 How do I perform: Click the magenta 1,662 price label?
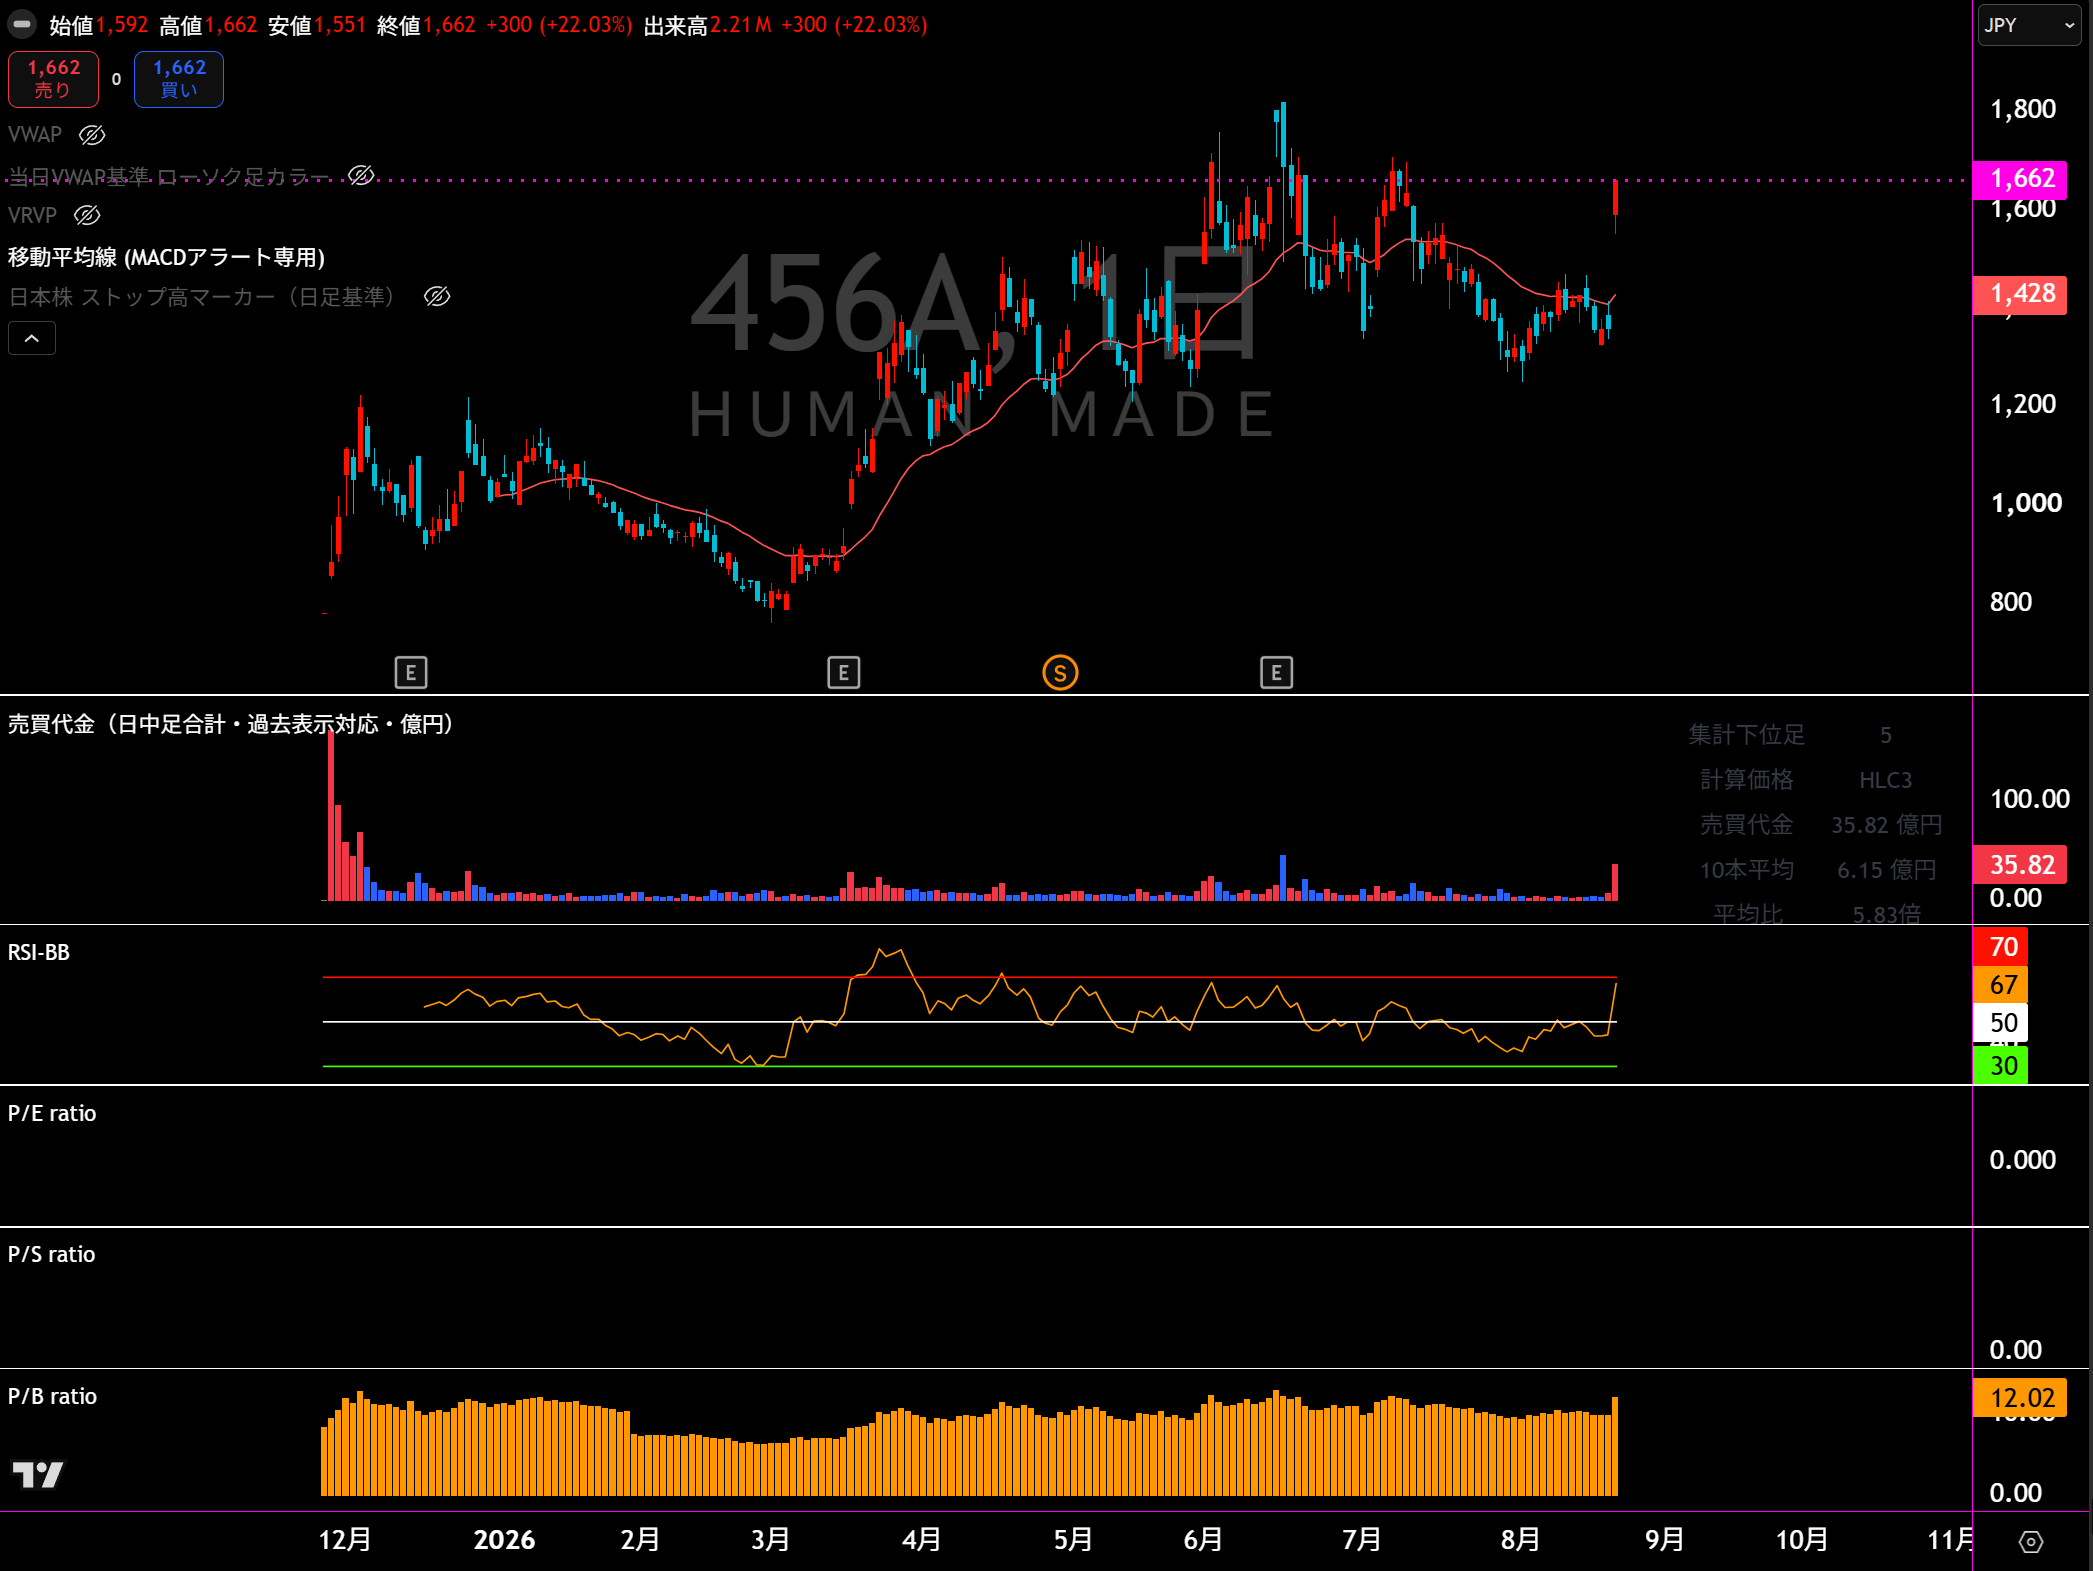coord(2020,179)
